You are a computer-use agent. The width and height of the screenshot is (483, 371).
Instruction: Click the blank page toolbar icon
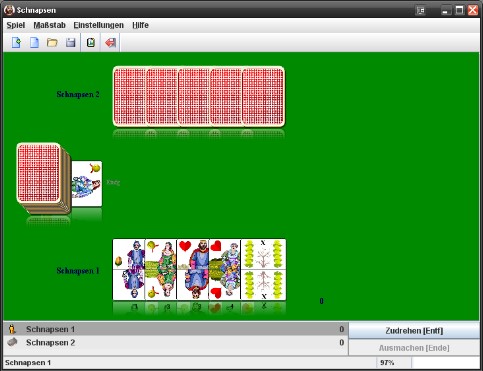(34, 43)
